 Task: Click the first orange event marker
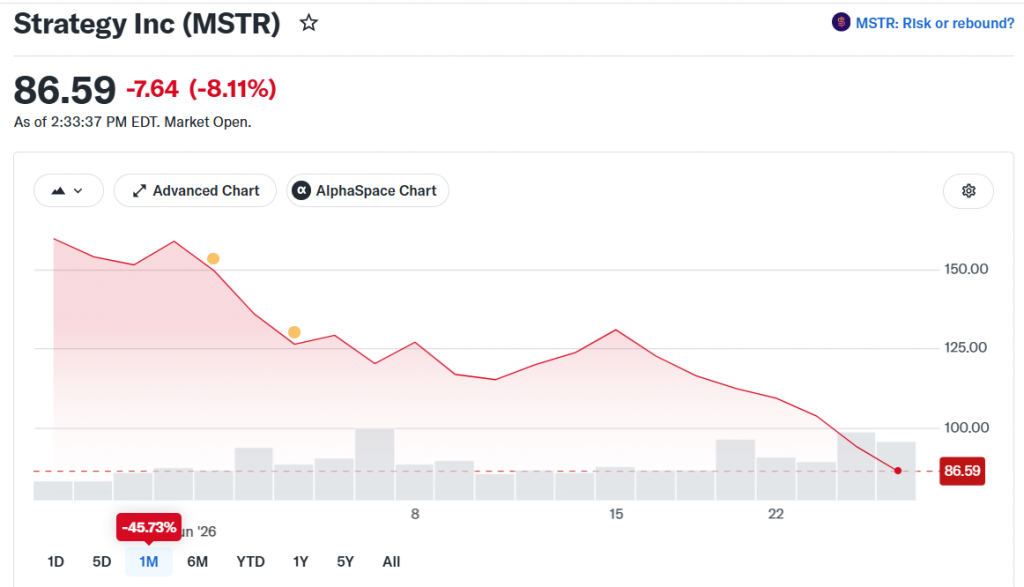(213, 259)
